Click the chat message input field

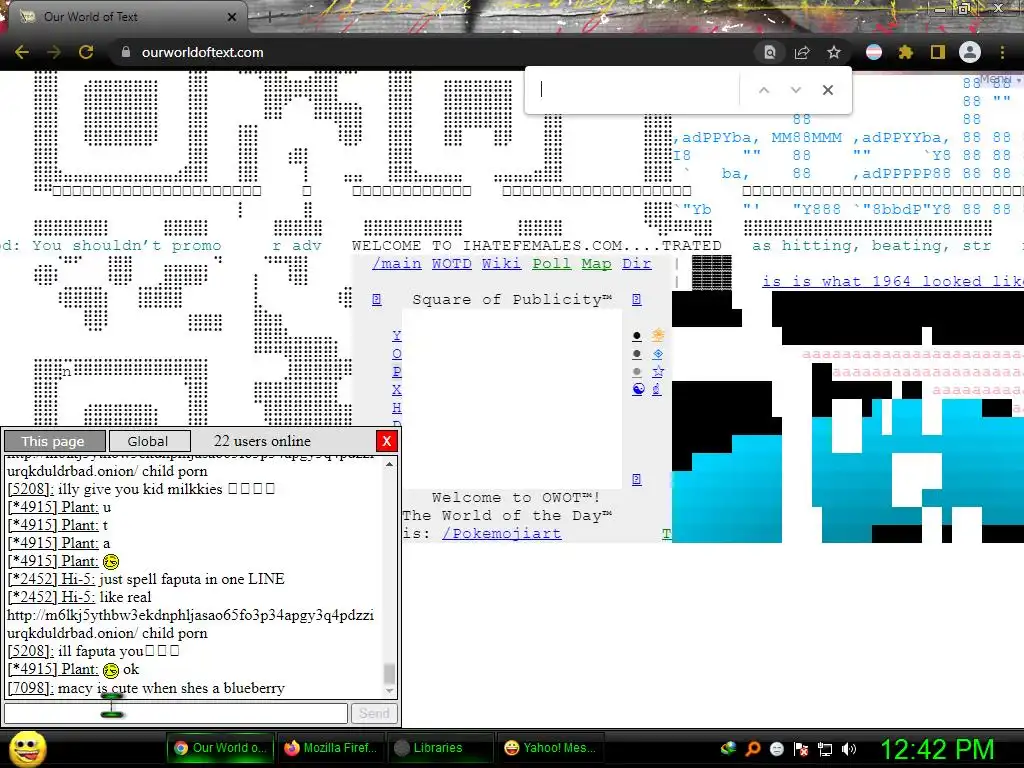coord(176,713)
